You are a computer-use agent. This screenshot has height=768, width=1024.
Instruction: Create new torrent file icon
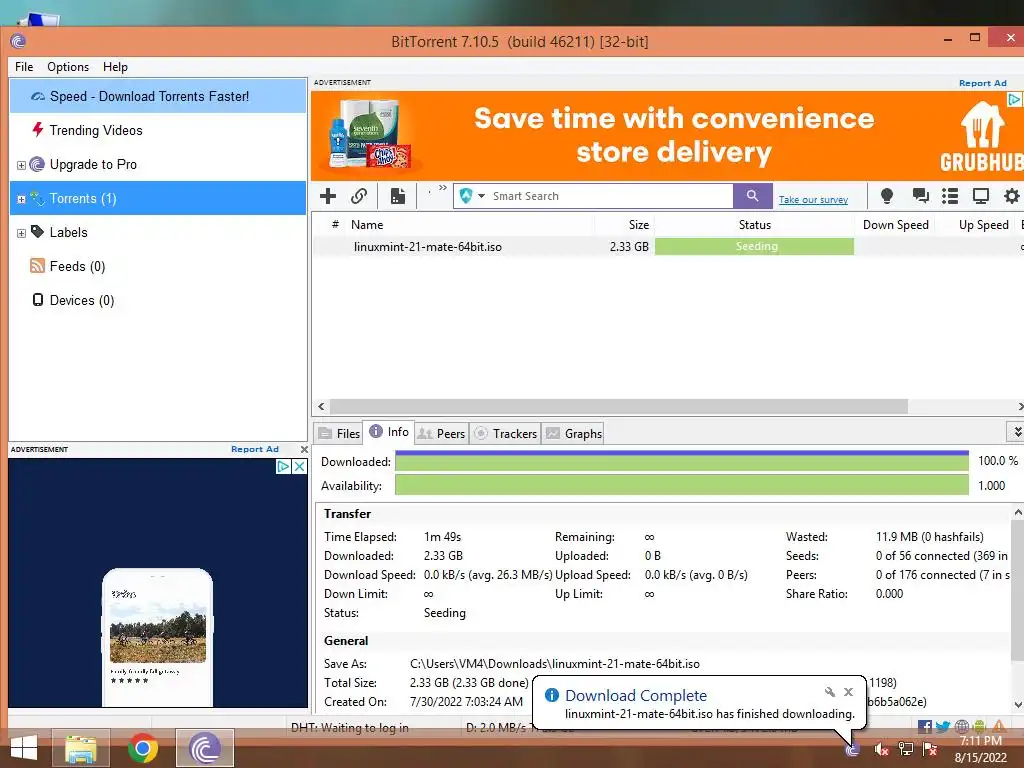(x=397, y=196)
